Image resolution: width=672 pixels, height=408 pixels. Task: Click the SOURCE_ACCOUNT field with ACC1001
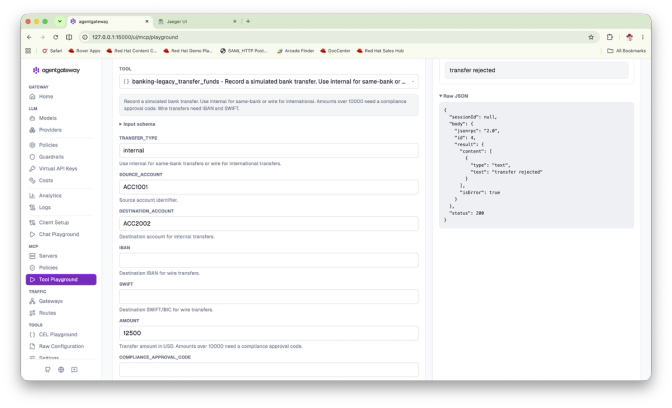pyautogui.click(x=269, y=187)
